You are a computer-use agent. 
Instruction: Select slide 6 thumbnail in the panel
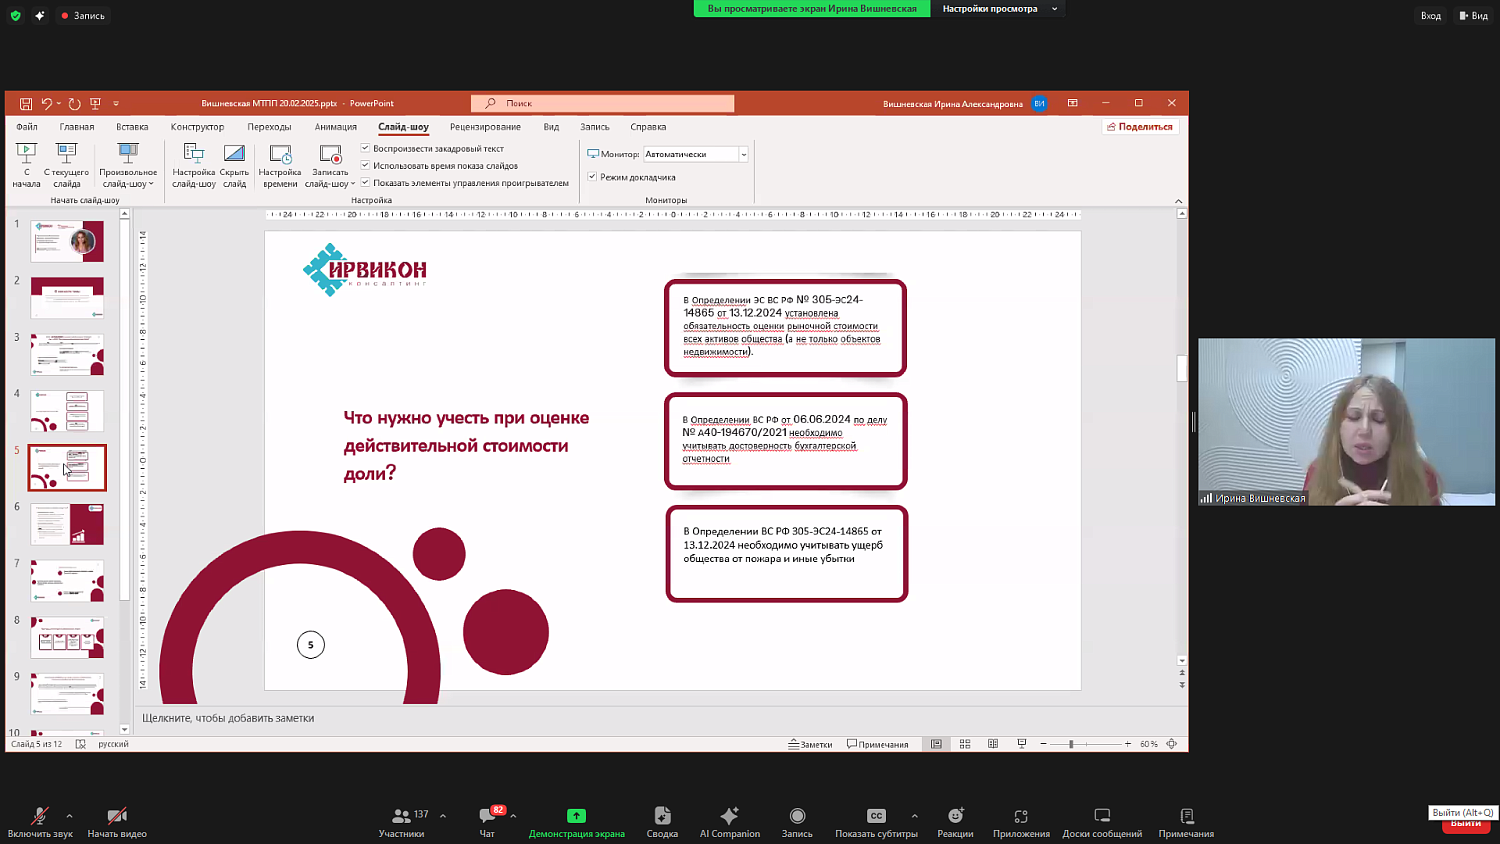[67, 524]
